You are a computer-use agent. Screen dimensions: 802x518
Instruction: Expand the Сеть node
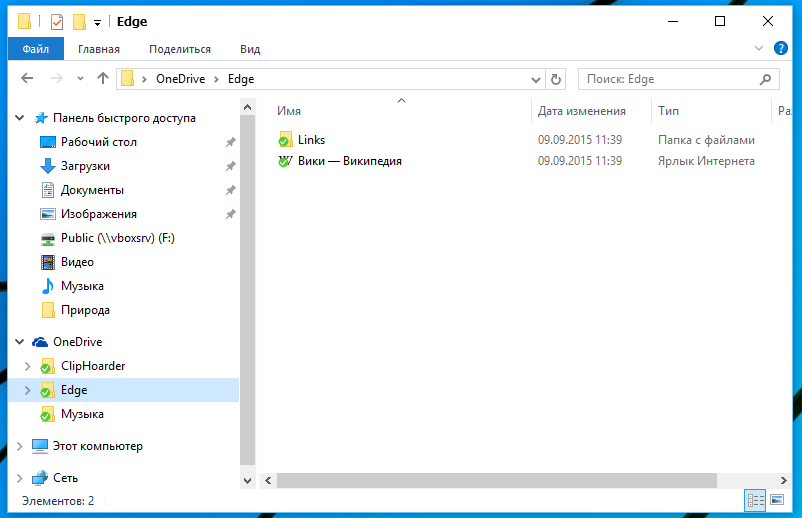pos(19,478)
